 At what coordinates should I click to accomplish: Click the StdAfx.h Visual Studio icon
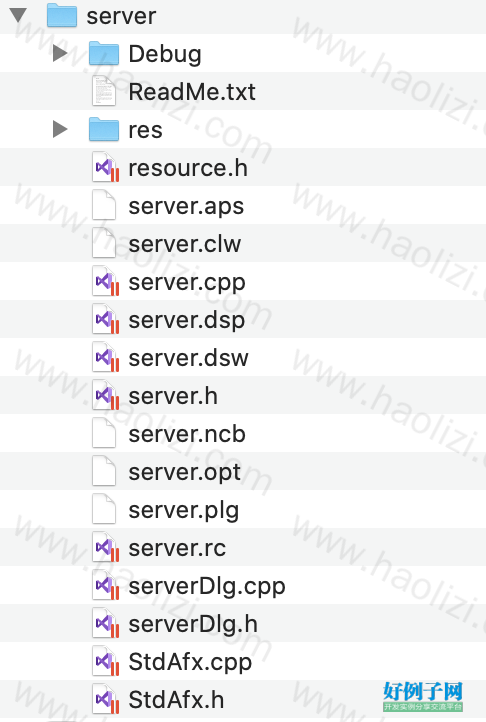click(105, 699)
